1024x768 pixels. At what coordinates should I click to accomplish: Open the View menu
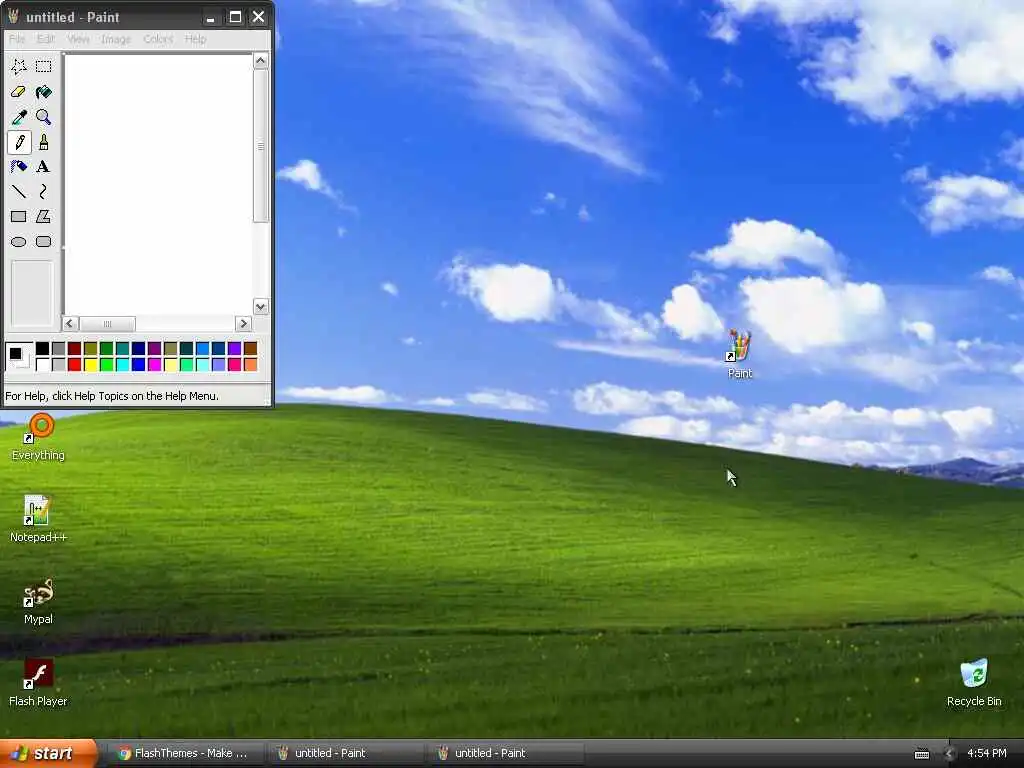(x=78, y=39)
